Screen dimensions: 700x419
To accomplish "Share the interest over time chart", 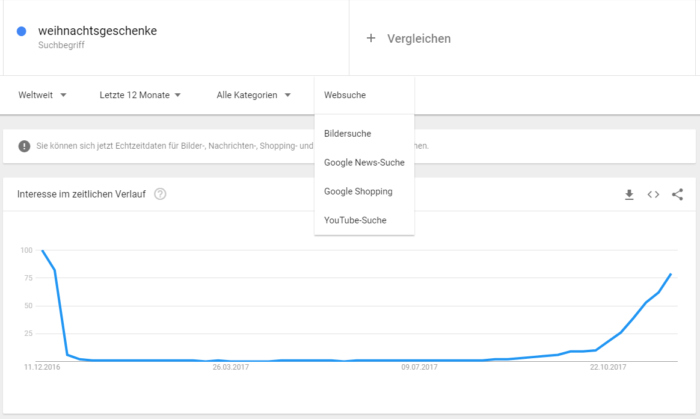I will [x=678, y=194].
